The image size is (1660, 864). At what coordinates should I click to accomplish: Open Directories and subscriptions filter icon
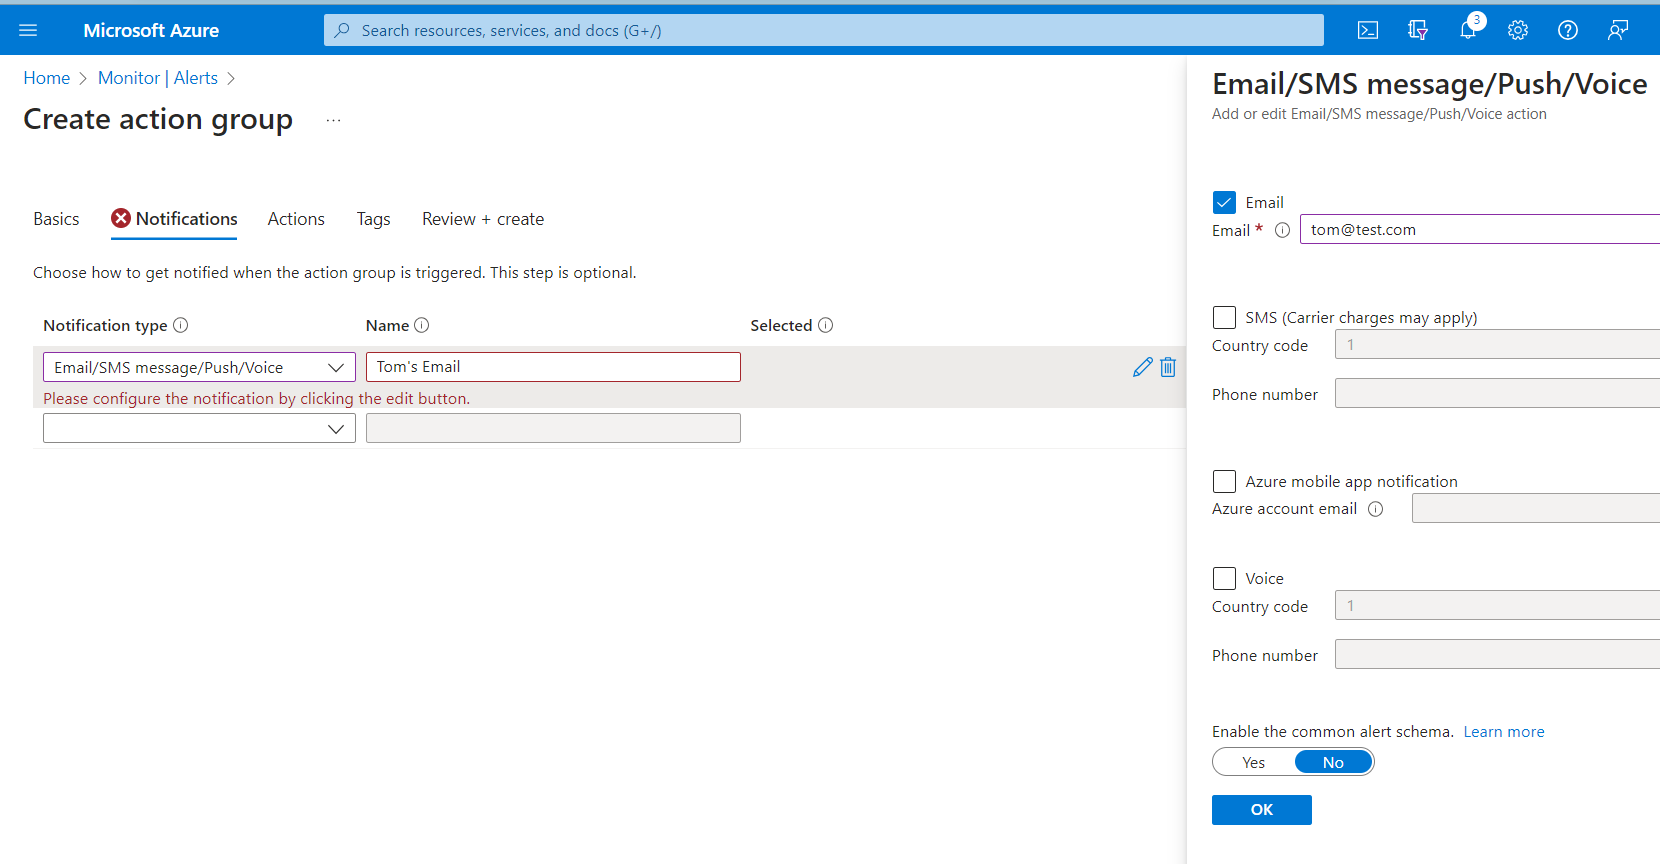(1418, 30)
